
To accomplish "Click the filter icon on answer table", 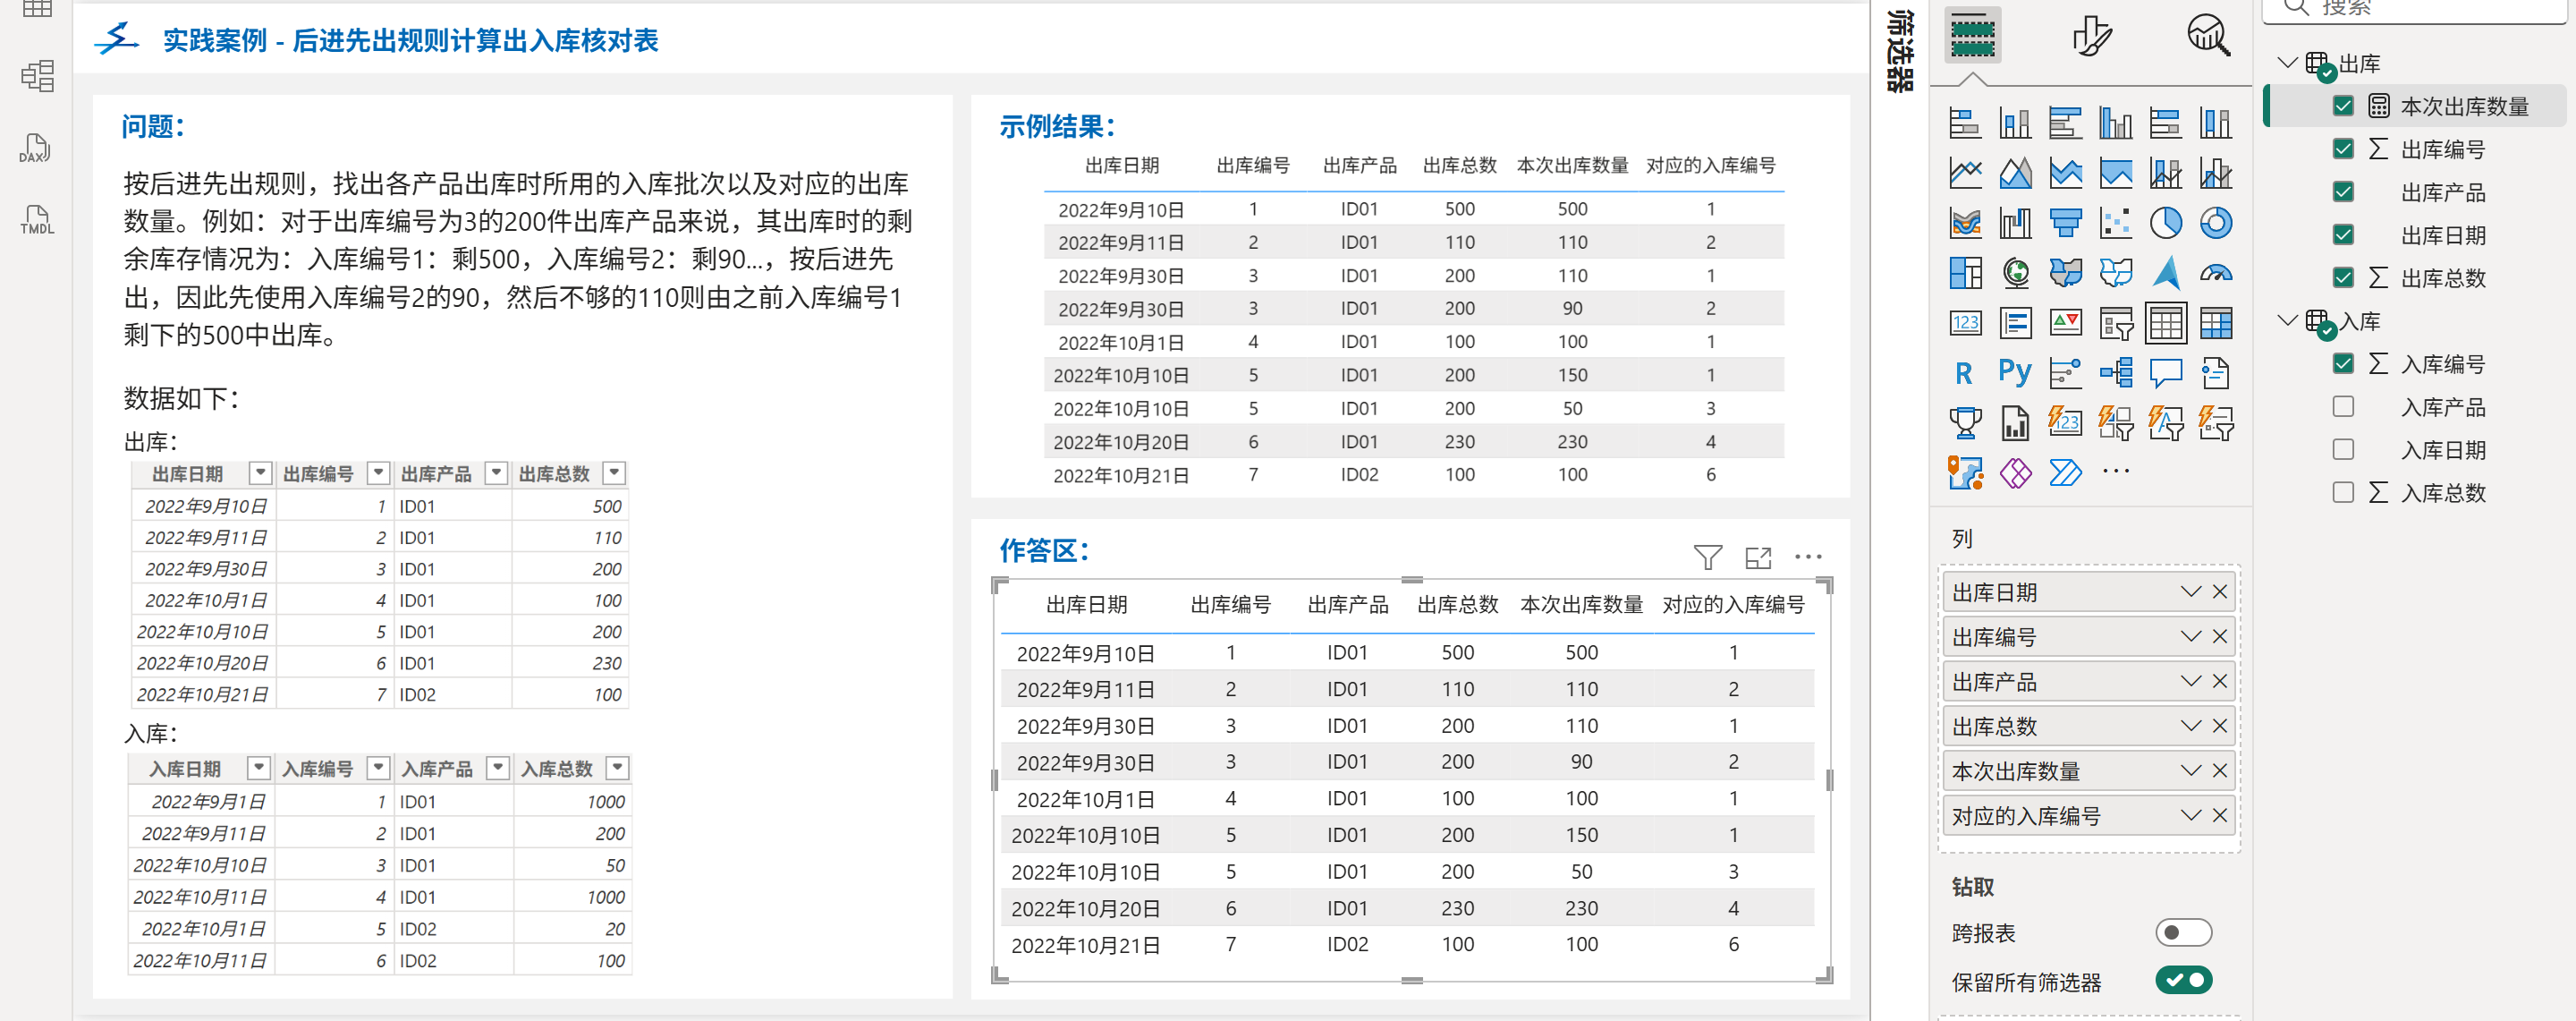I will pos(1707,557).
